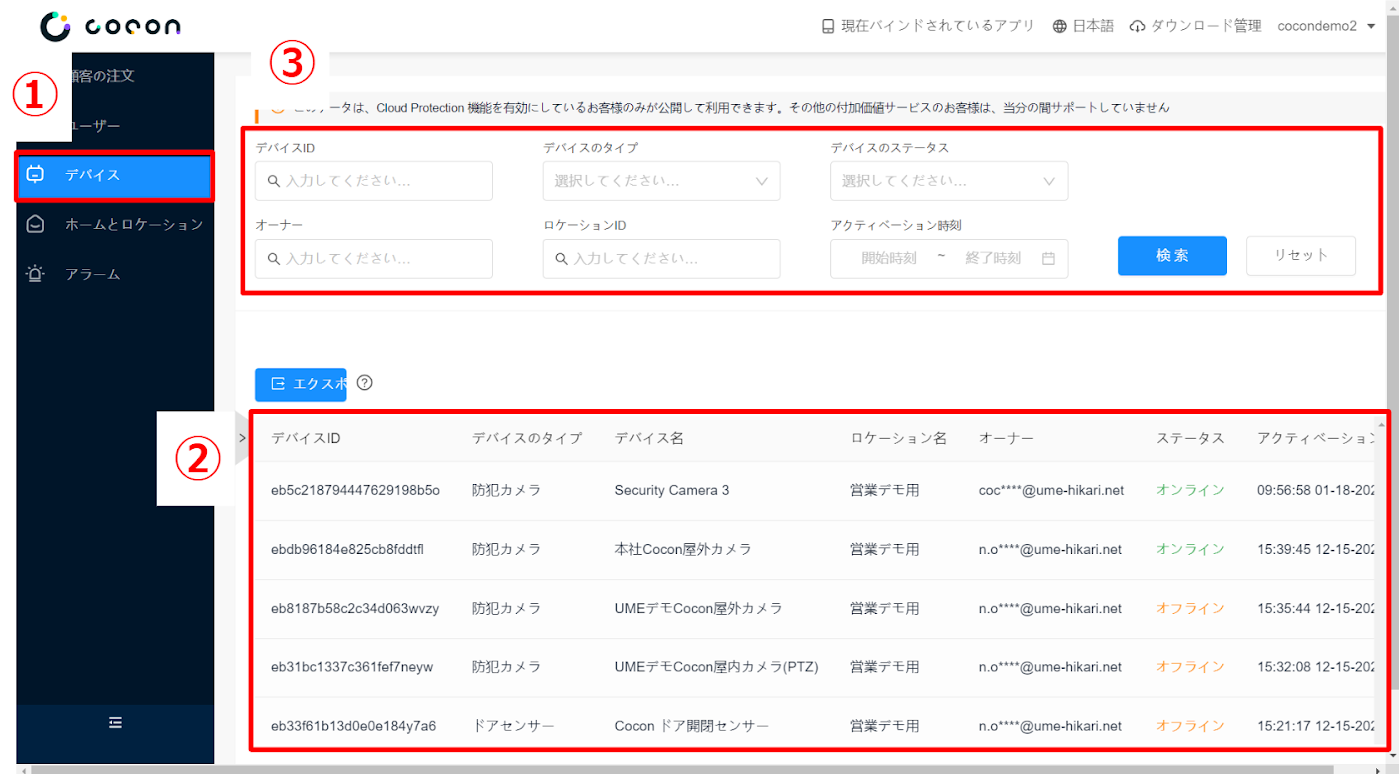Click the 終了時刻 date field

(x=993, y=258)
